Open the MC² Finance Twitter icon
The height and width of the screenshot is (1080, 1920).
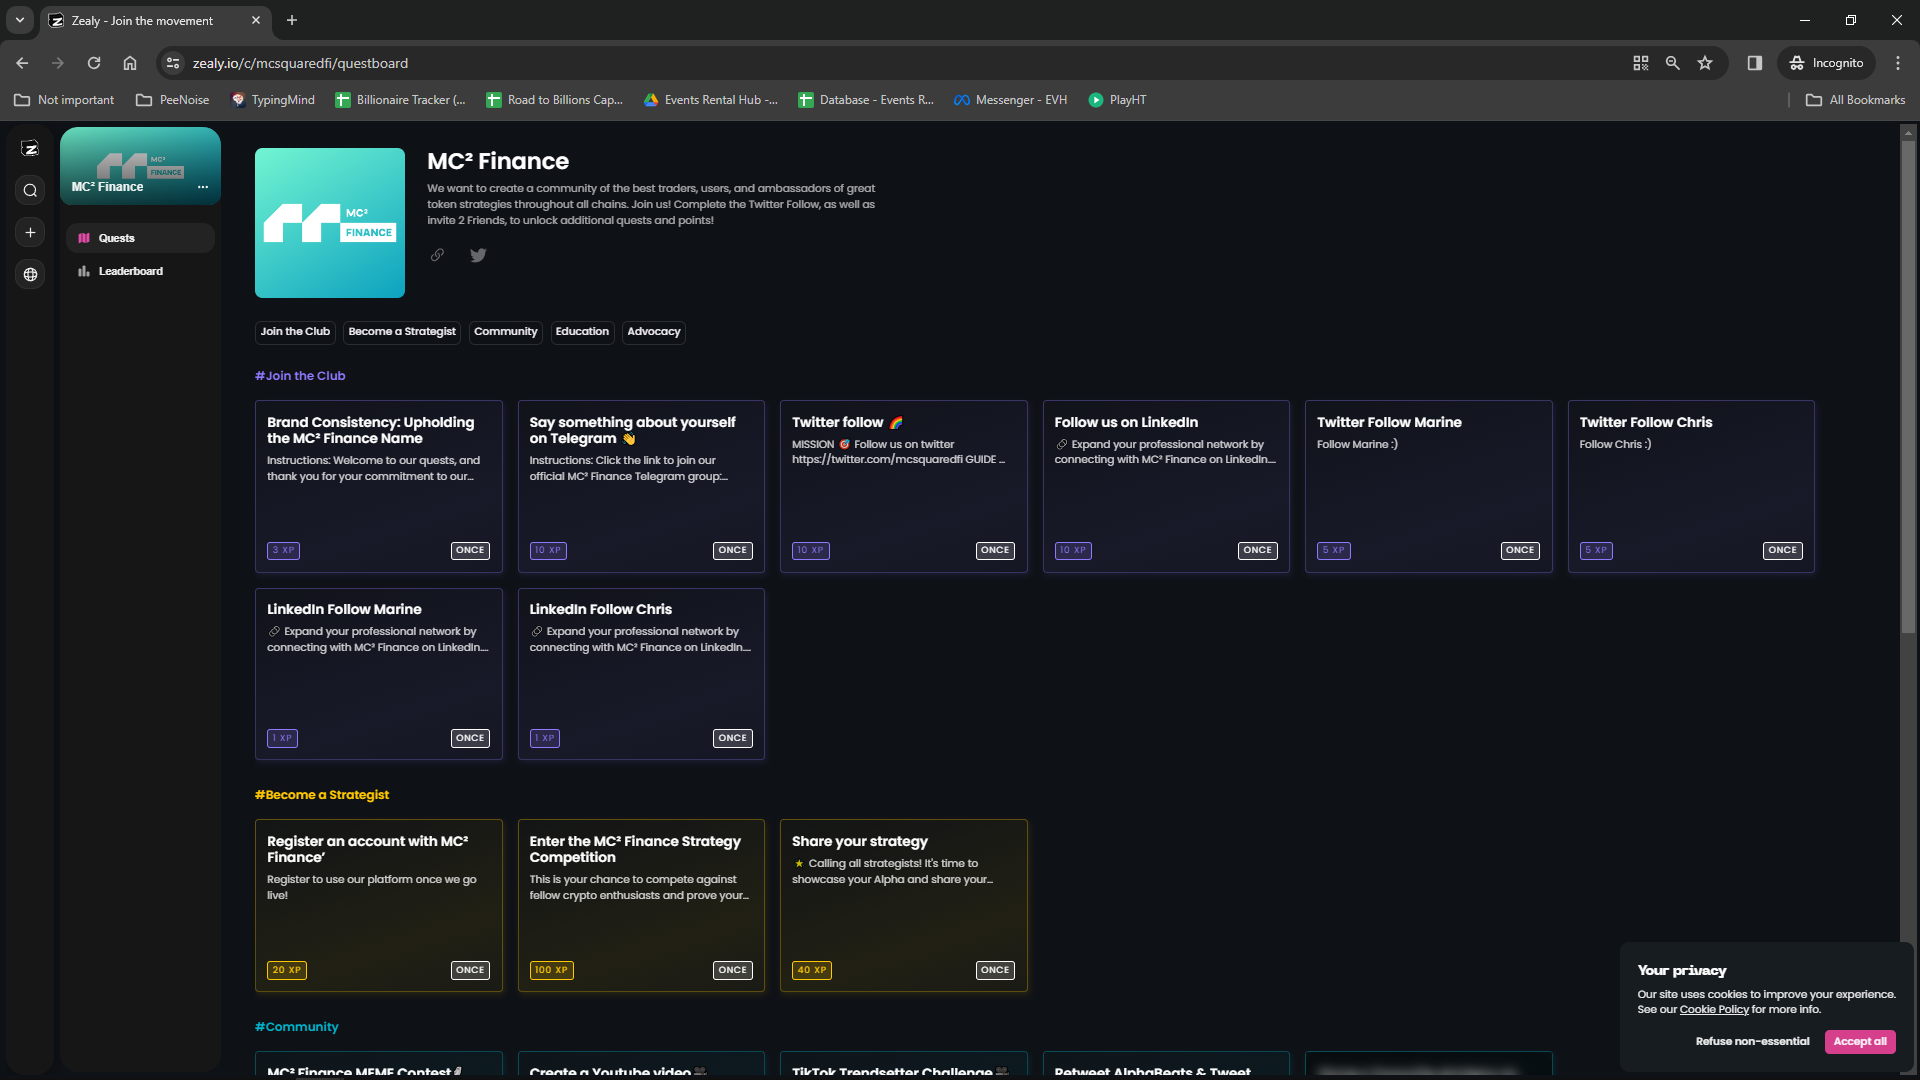coord(478,255)
